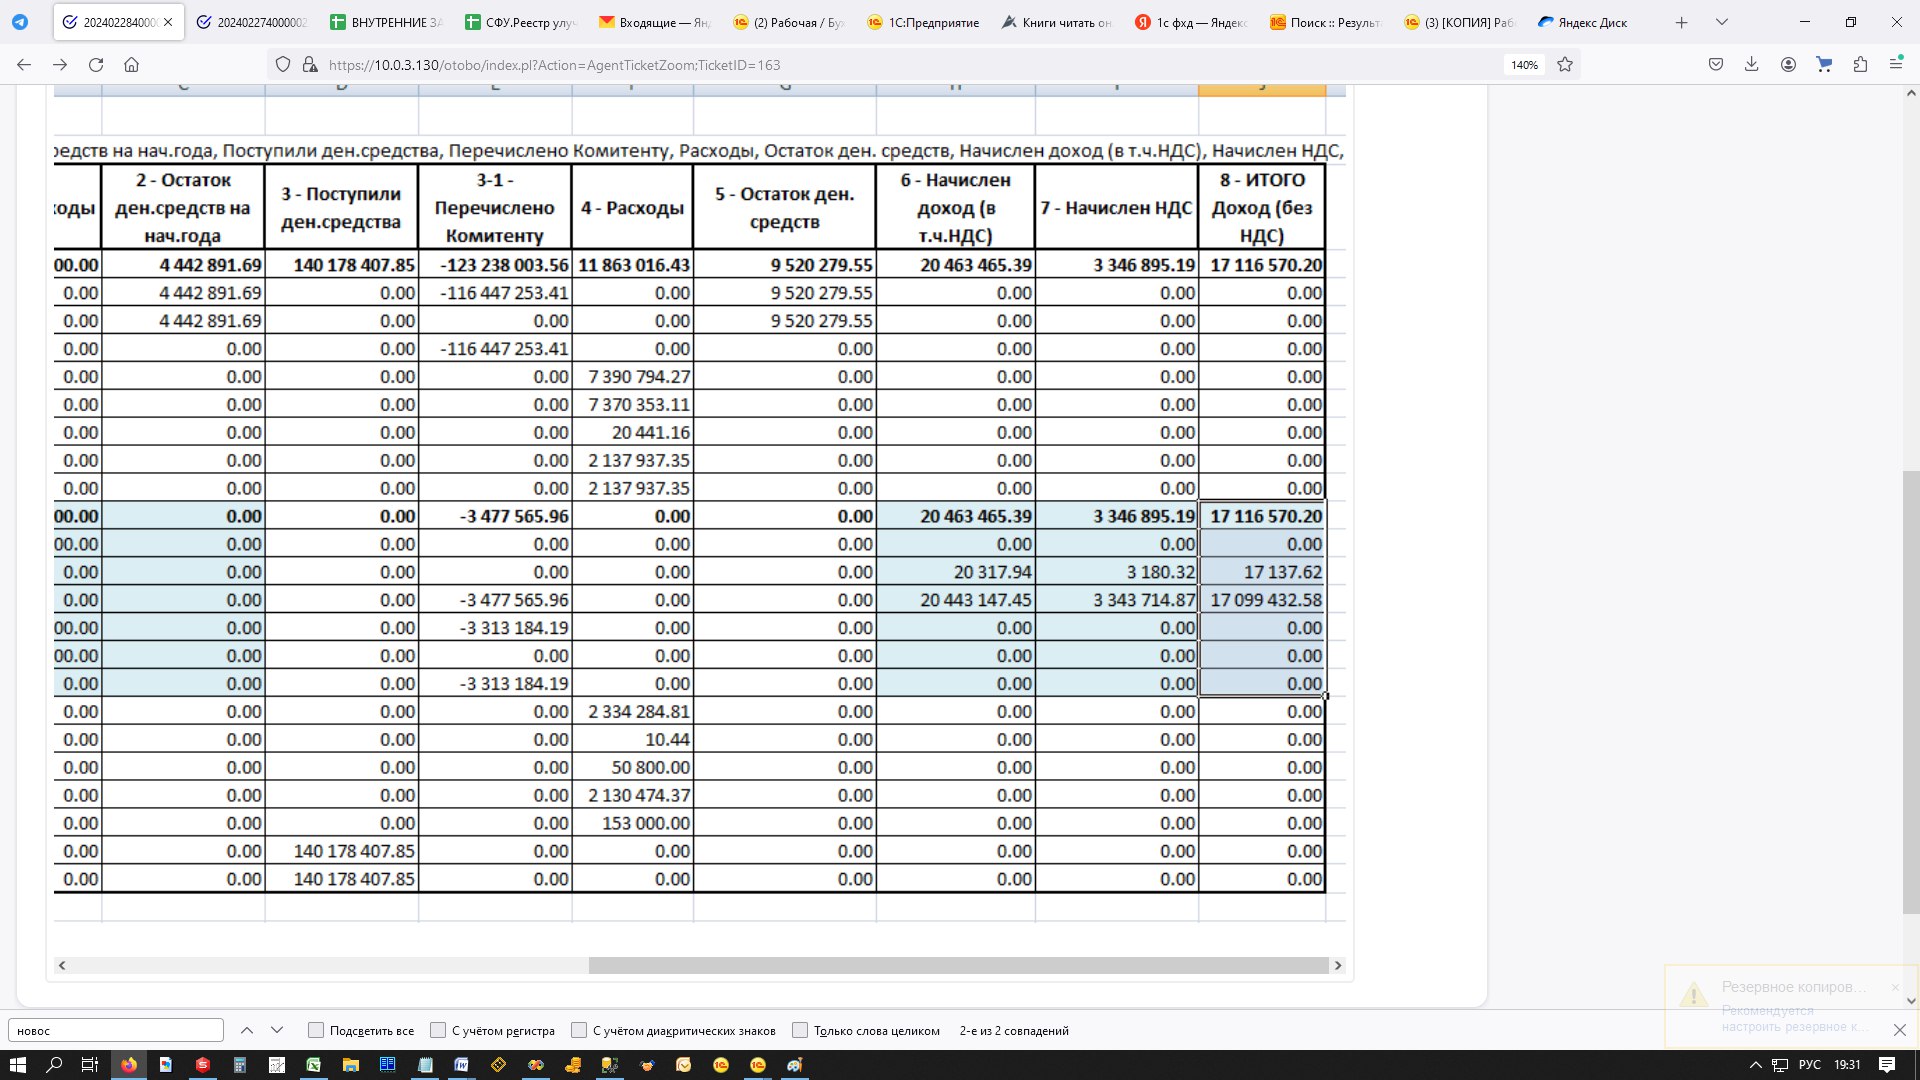Click the find-in-page search field

click(115, 1030)
